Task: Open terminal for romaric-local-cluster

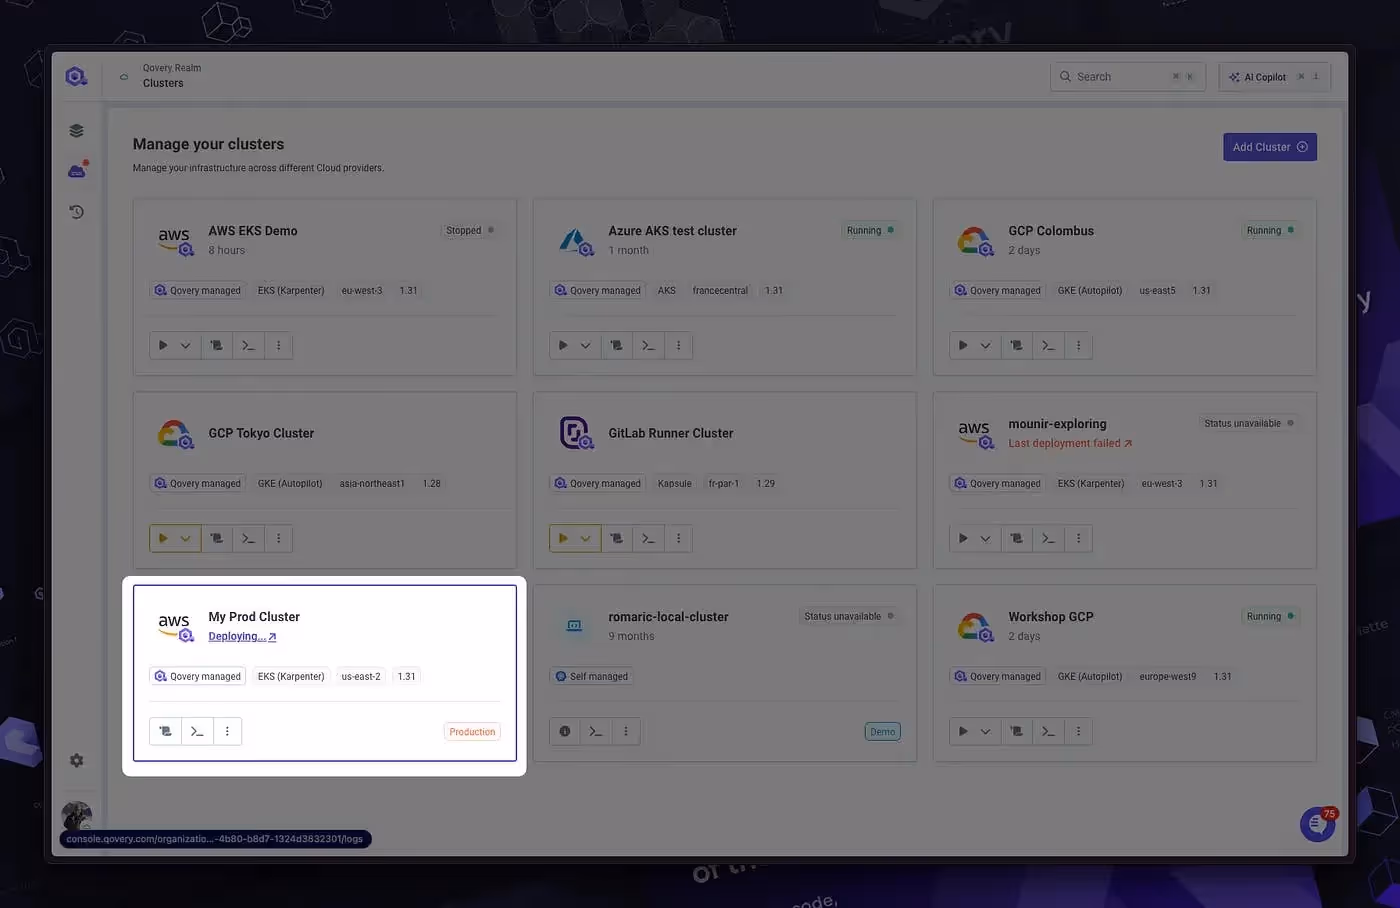Action: [x=595, y=731]
